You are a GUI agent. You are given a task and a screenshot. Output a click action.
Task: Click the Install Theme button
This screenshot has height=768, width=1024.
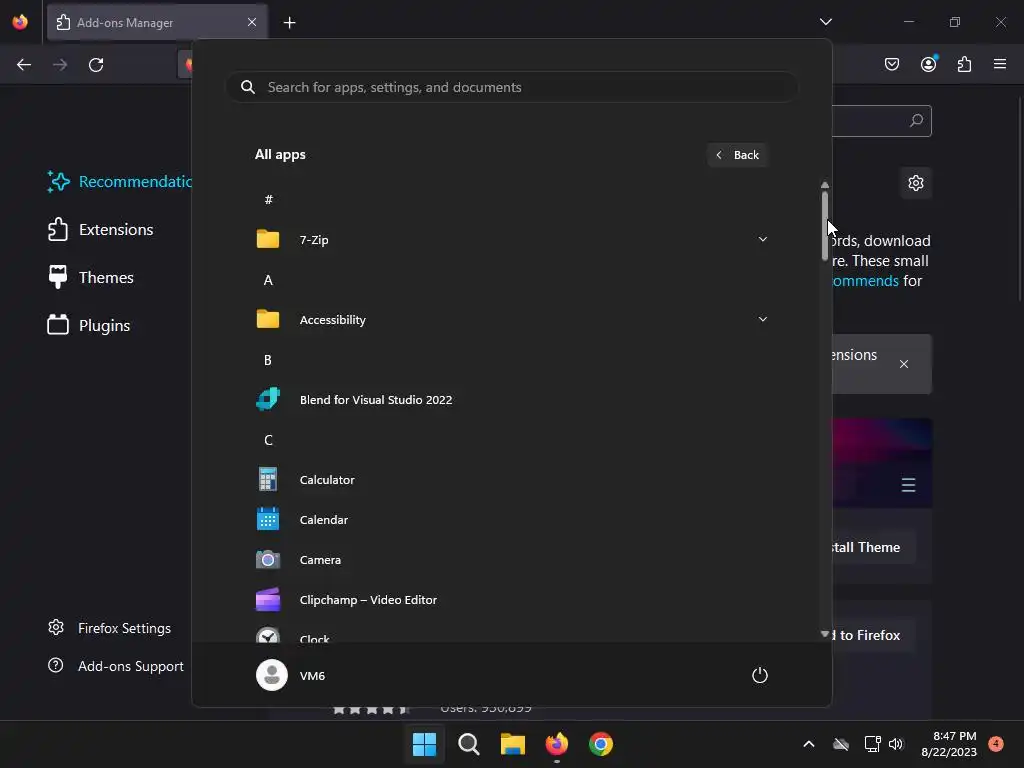(873, 547)
